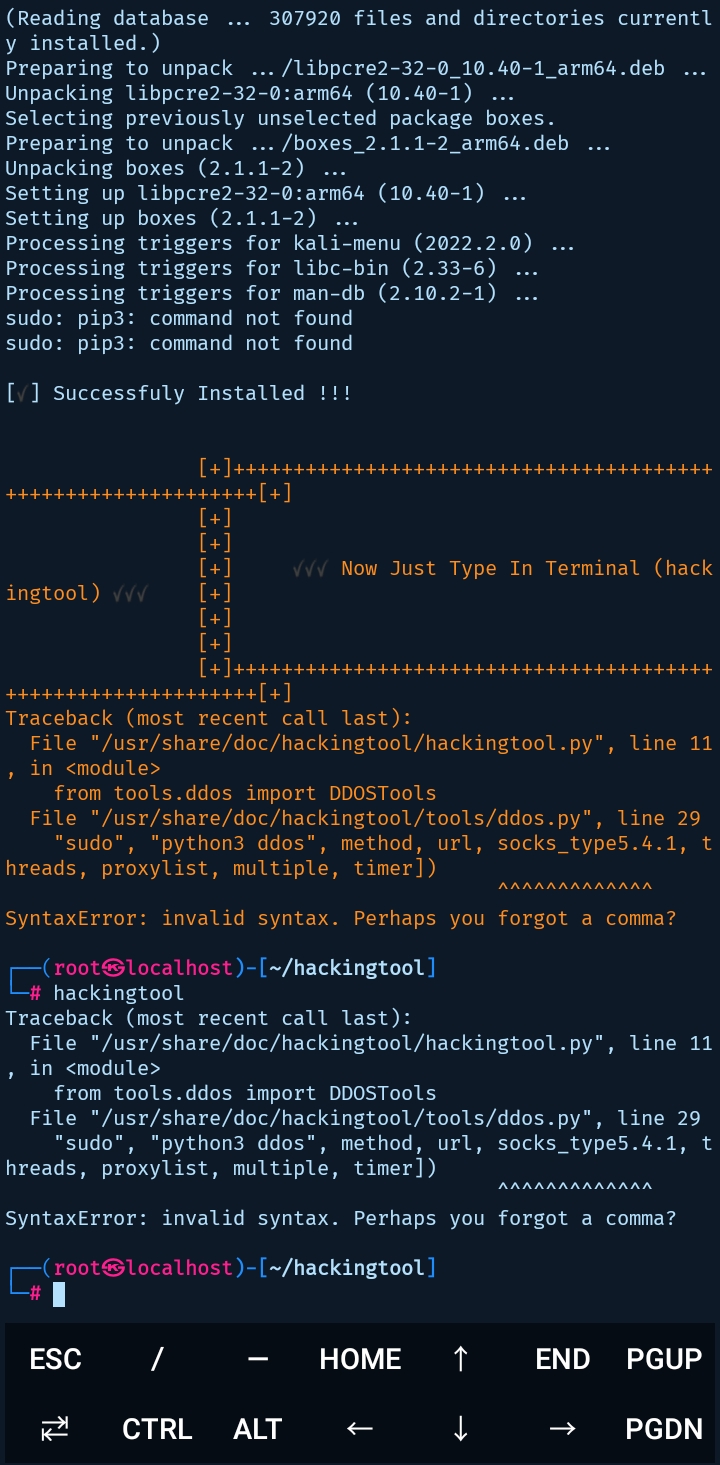Toggle the CTRL modifier key

tap(156, 1428)
